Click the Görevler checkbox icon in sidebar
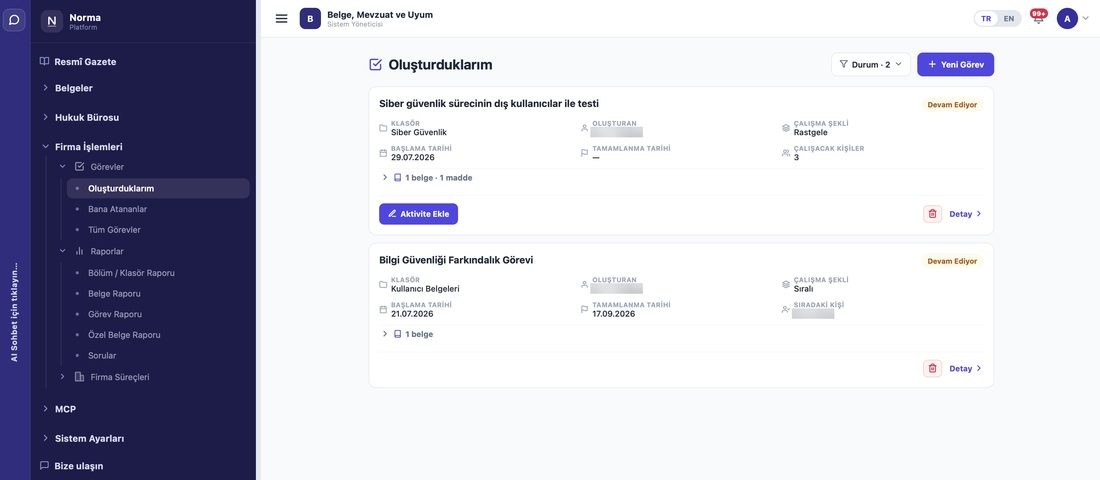1100x480 pixels. 79,166
